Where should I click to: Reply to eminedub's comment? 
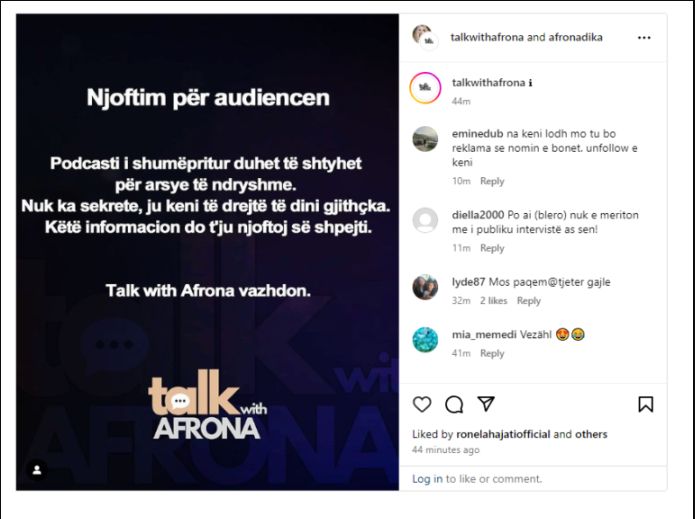(x=492, y=181)
